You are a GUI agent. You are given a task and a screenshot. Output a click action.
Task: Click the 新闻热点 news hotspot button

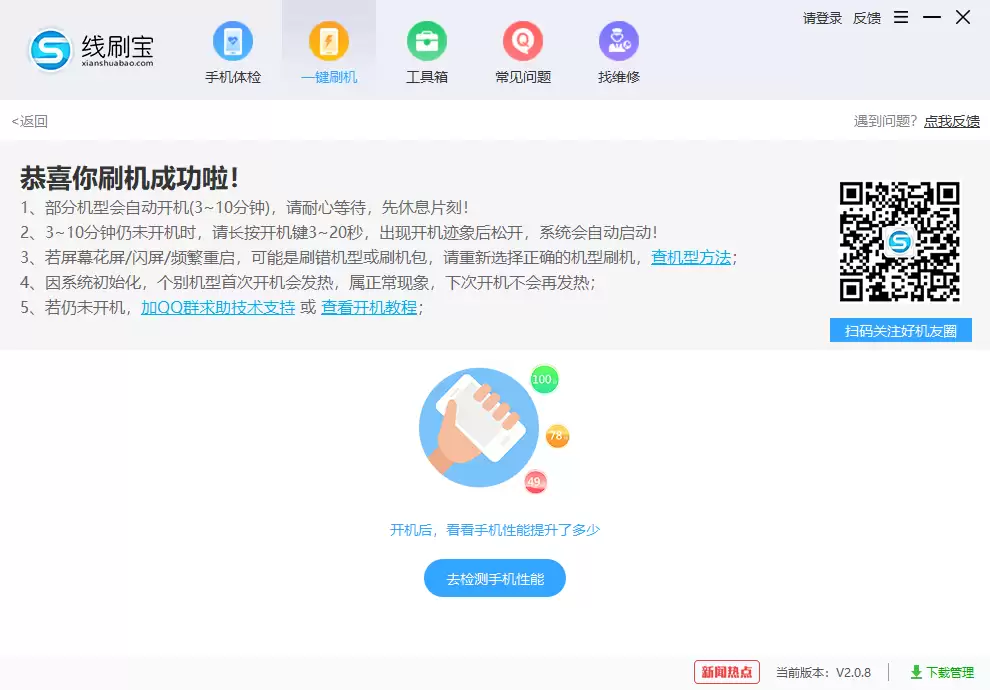pyautogui.click(x=727, y=672)
